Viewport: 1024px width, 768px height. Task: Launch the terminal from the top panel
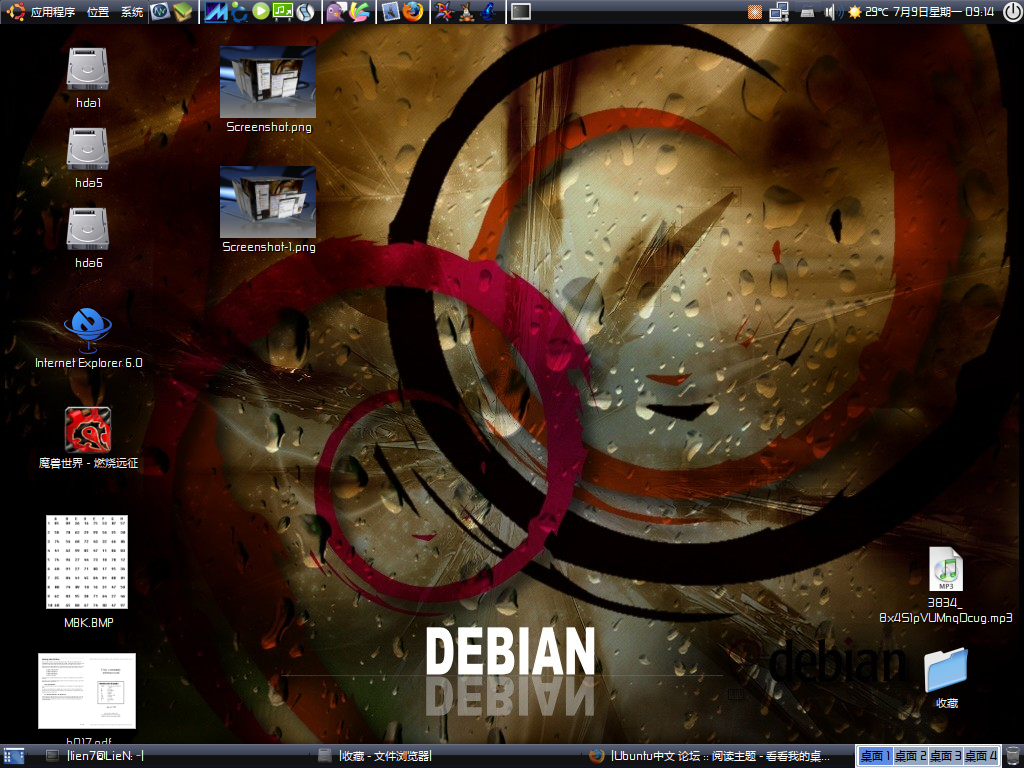point(520,12)
